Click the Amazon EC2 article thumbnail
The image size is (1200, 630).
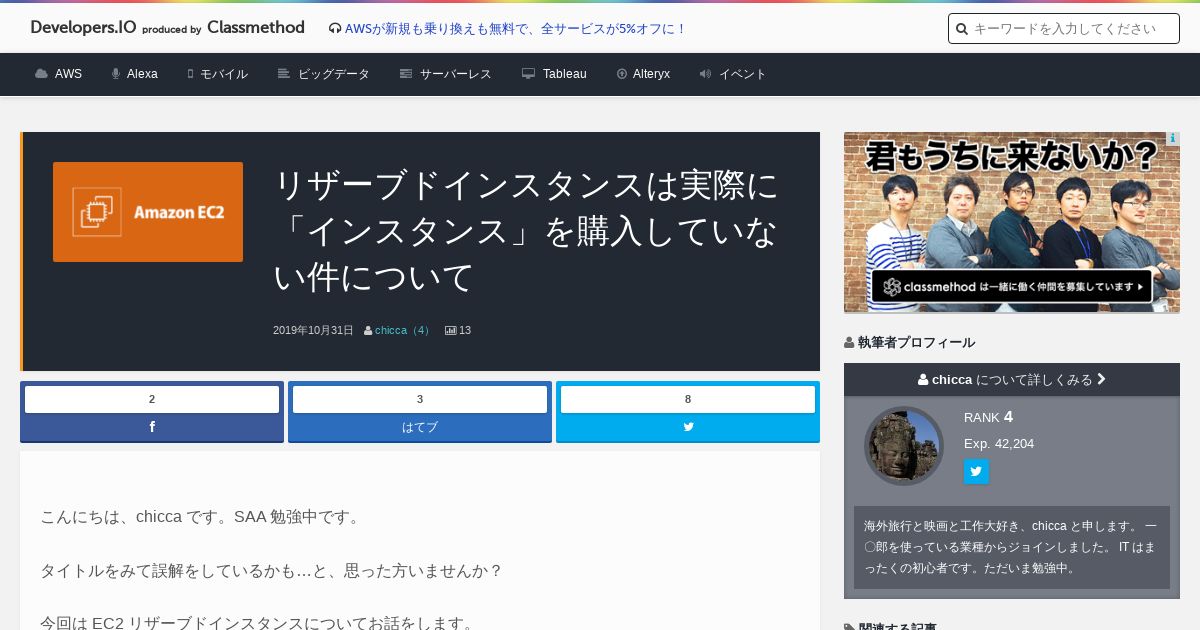pyautogui.click(x=148, y=212)
